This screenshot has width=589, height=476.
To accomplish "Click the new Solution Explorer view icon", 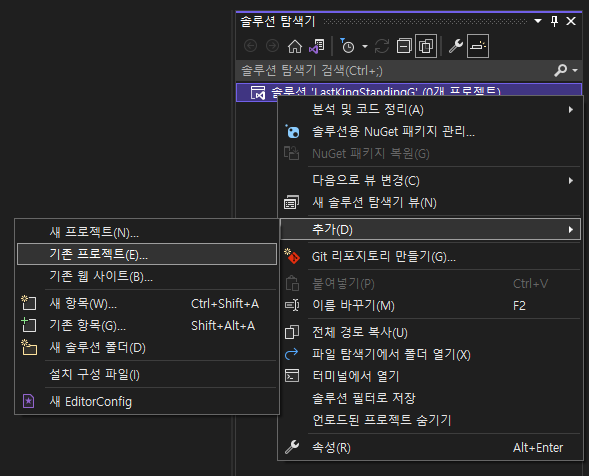I will coord(292,202).
